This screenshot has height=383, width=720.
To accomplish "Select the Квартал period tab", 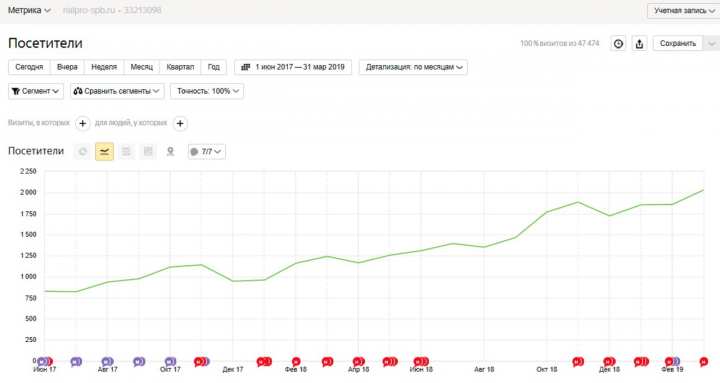I will point(180,67).
